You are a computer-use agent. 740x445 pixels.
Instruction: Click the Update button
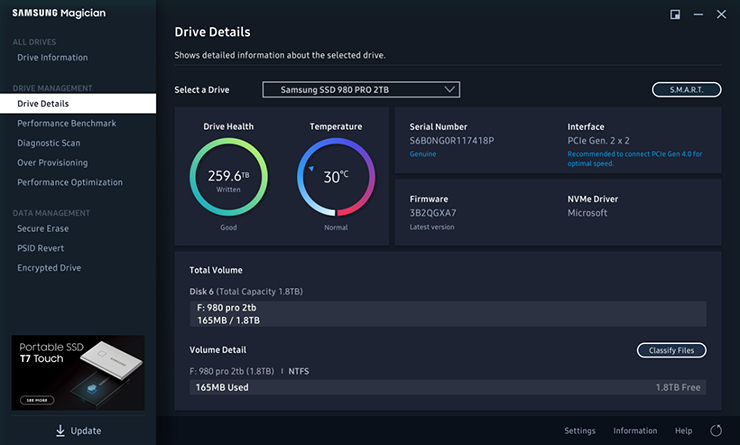tap(78, 430)
